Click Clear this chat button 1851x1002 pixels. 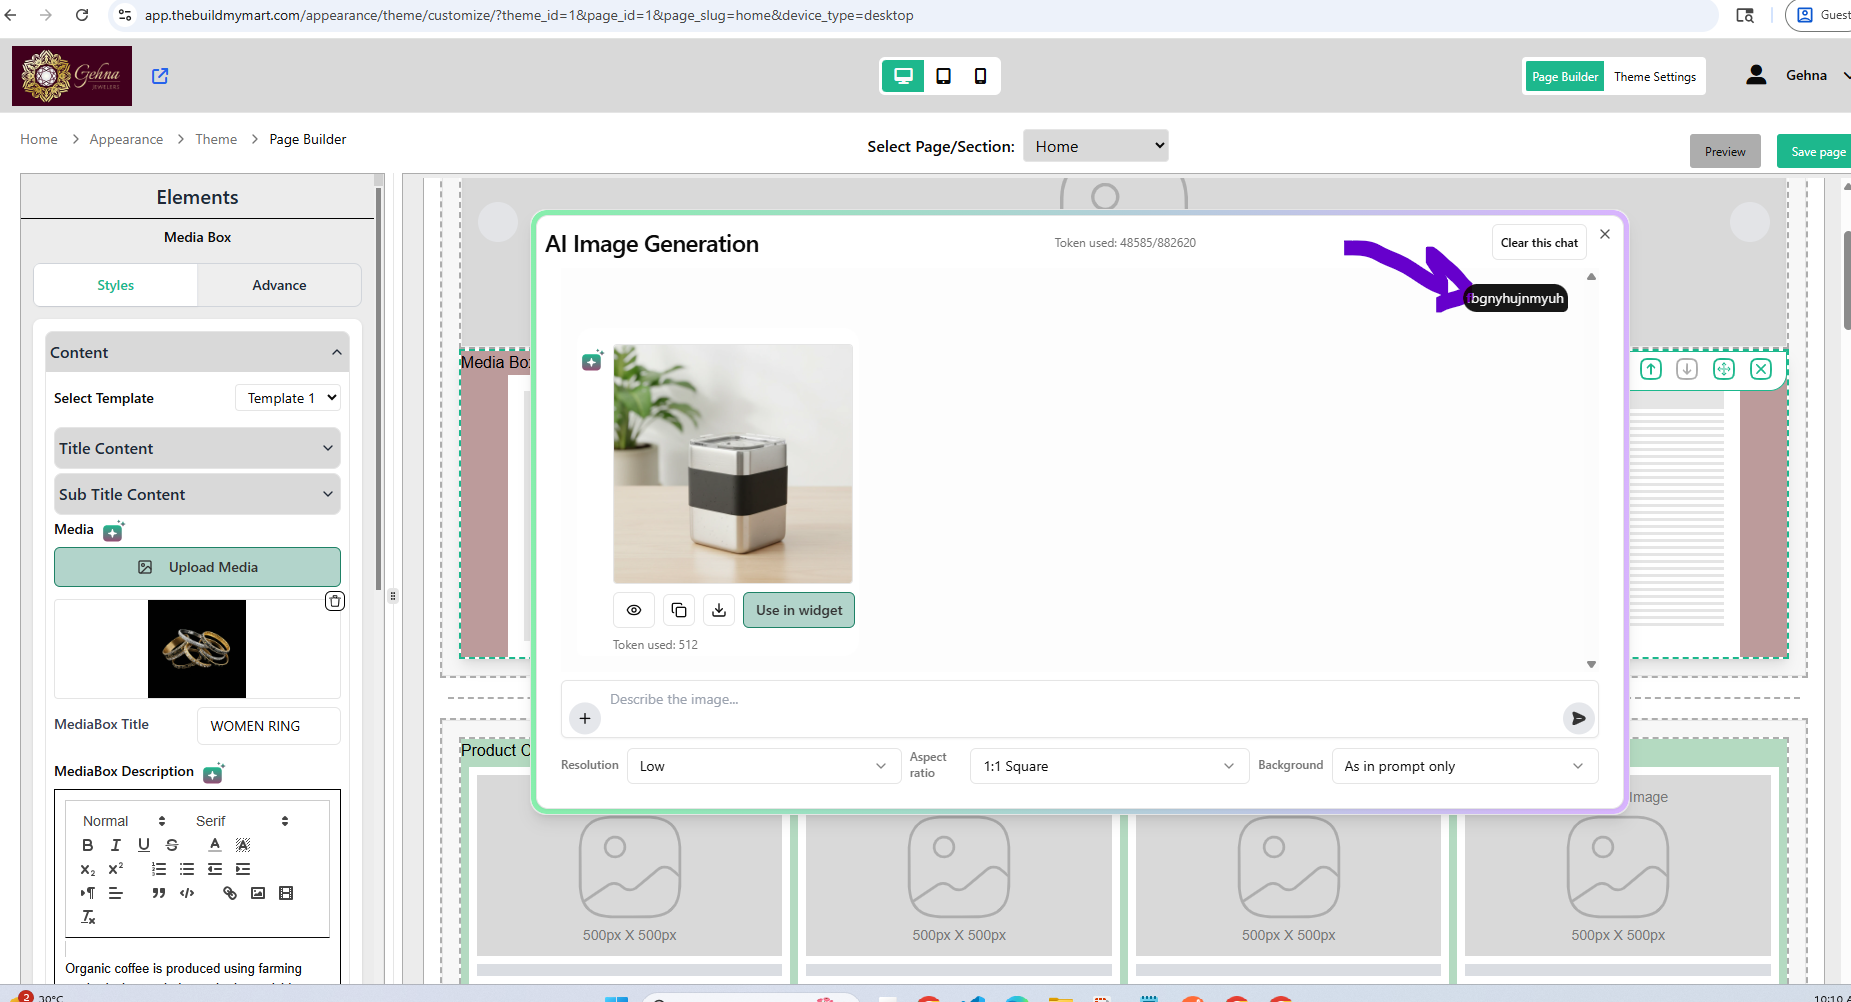click(1539, 242)
